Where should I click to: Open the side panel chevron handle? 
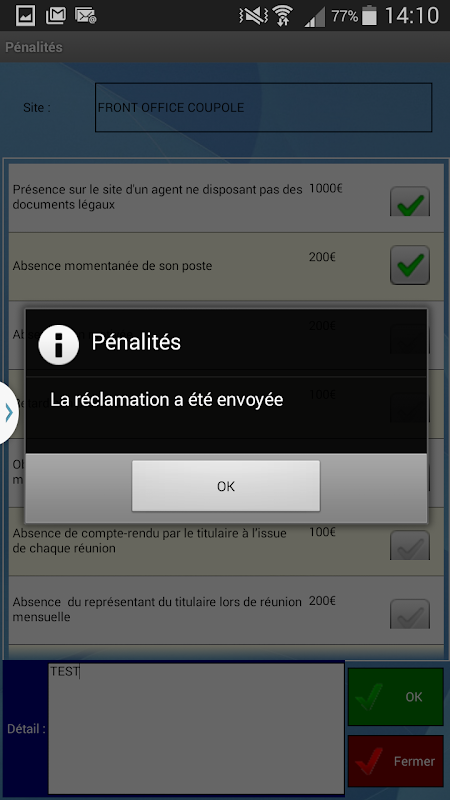click(x=9, y=412)
